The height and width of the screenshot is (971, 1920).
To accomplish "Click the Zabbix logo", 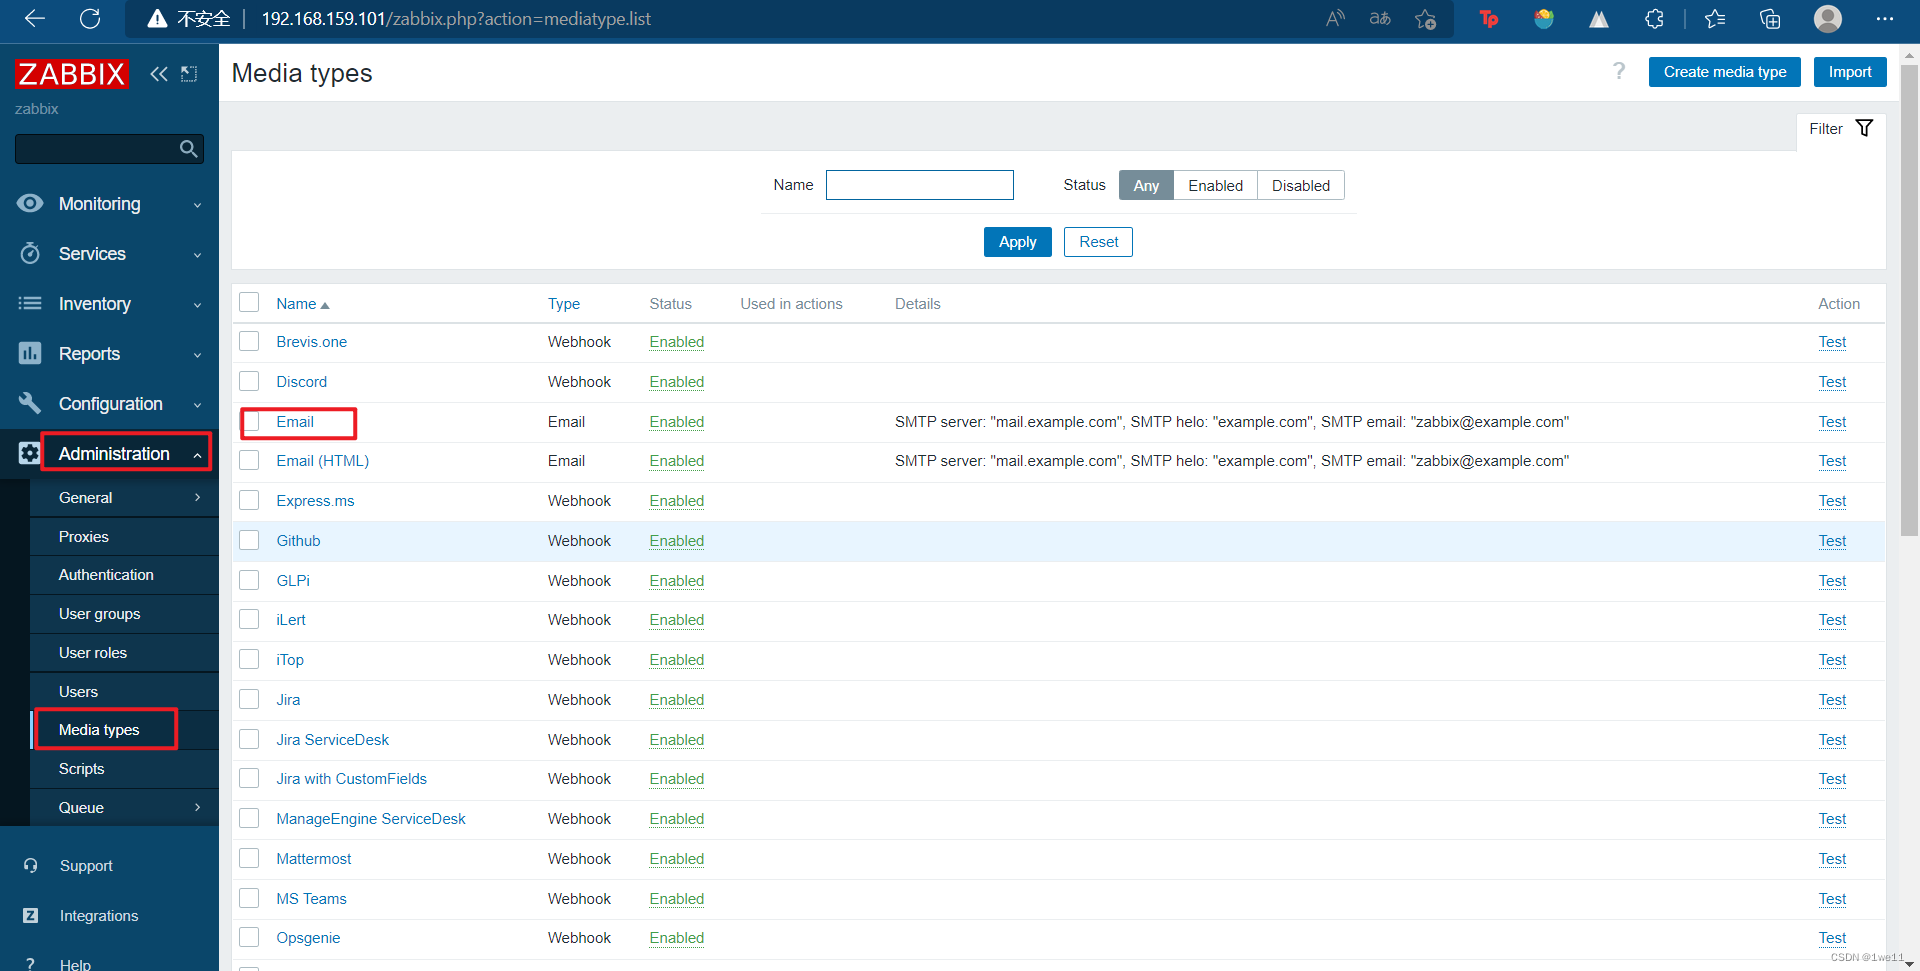I will (x=71, y=74).
